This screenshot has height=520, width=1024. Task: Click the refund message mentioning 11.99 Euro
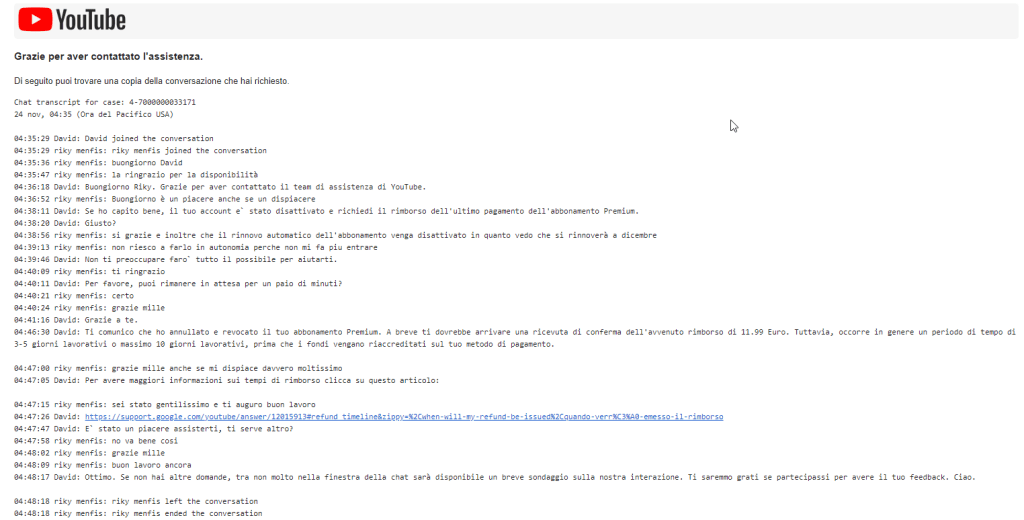500,331
